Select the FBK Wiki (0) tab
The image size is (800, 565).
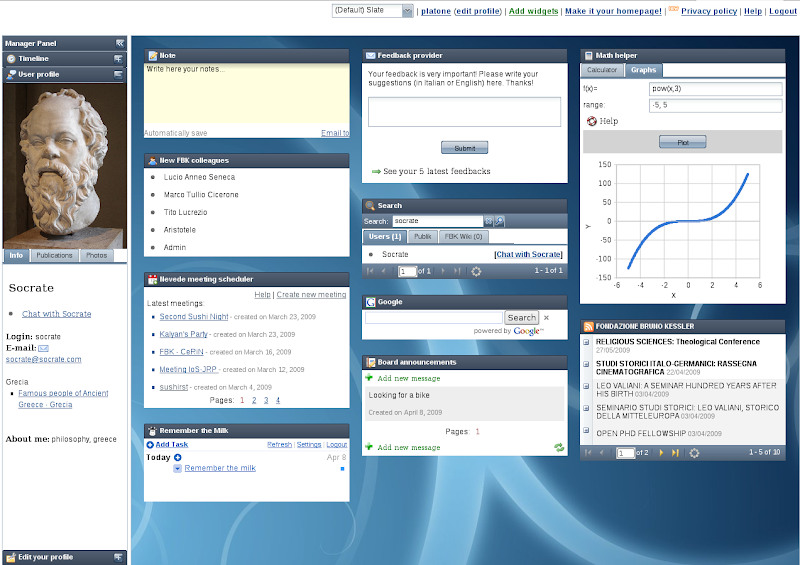point(463,237)
